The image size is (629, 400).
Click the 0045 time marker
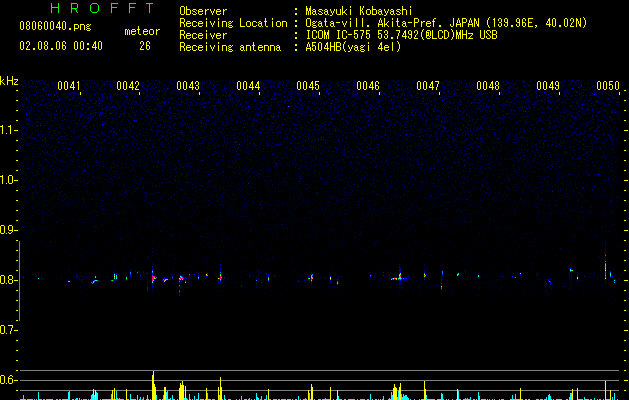308,86
